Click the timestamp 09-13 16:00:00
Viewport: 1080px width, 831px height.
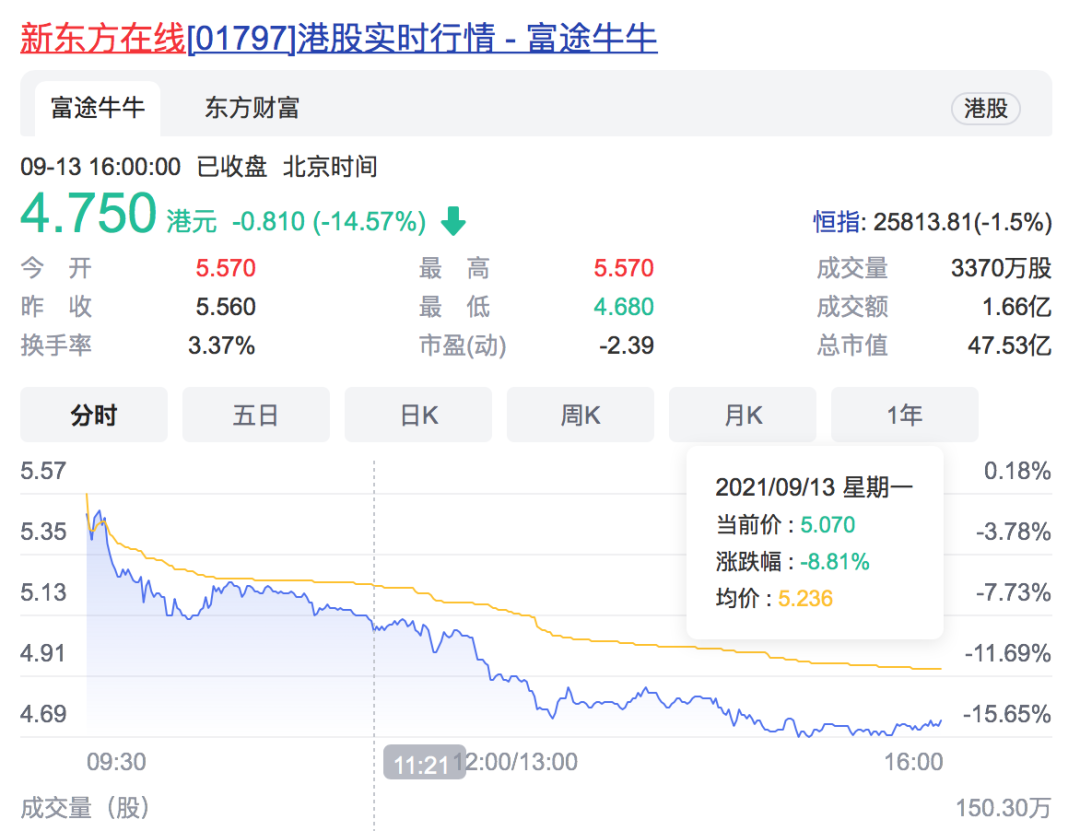point(101,167)
